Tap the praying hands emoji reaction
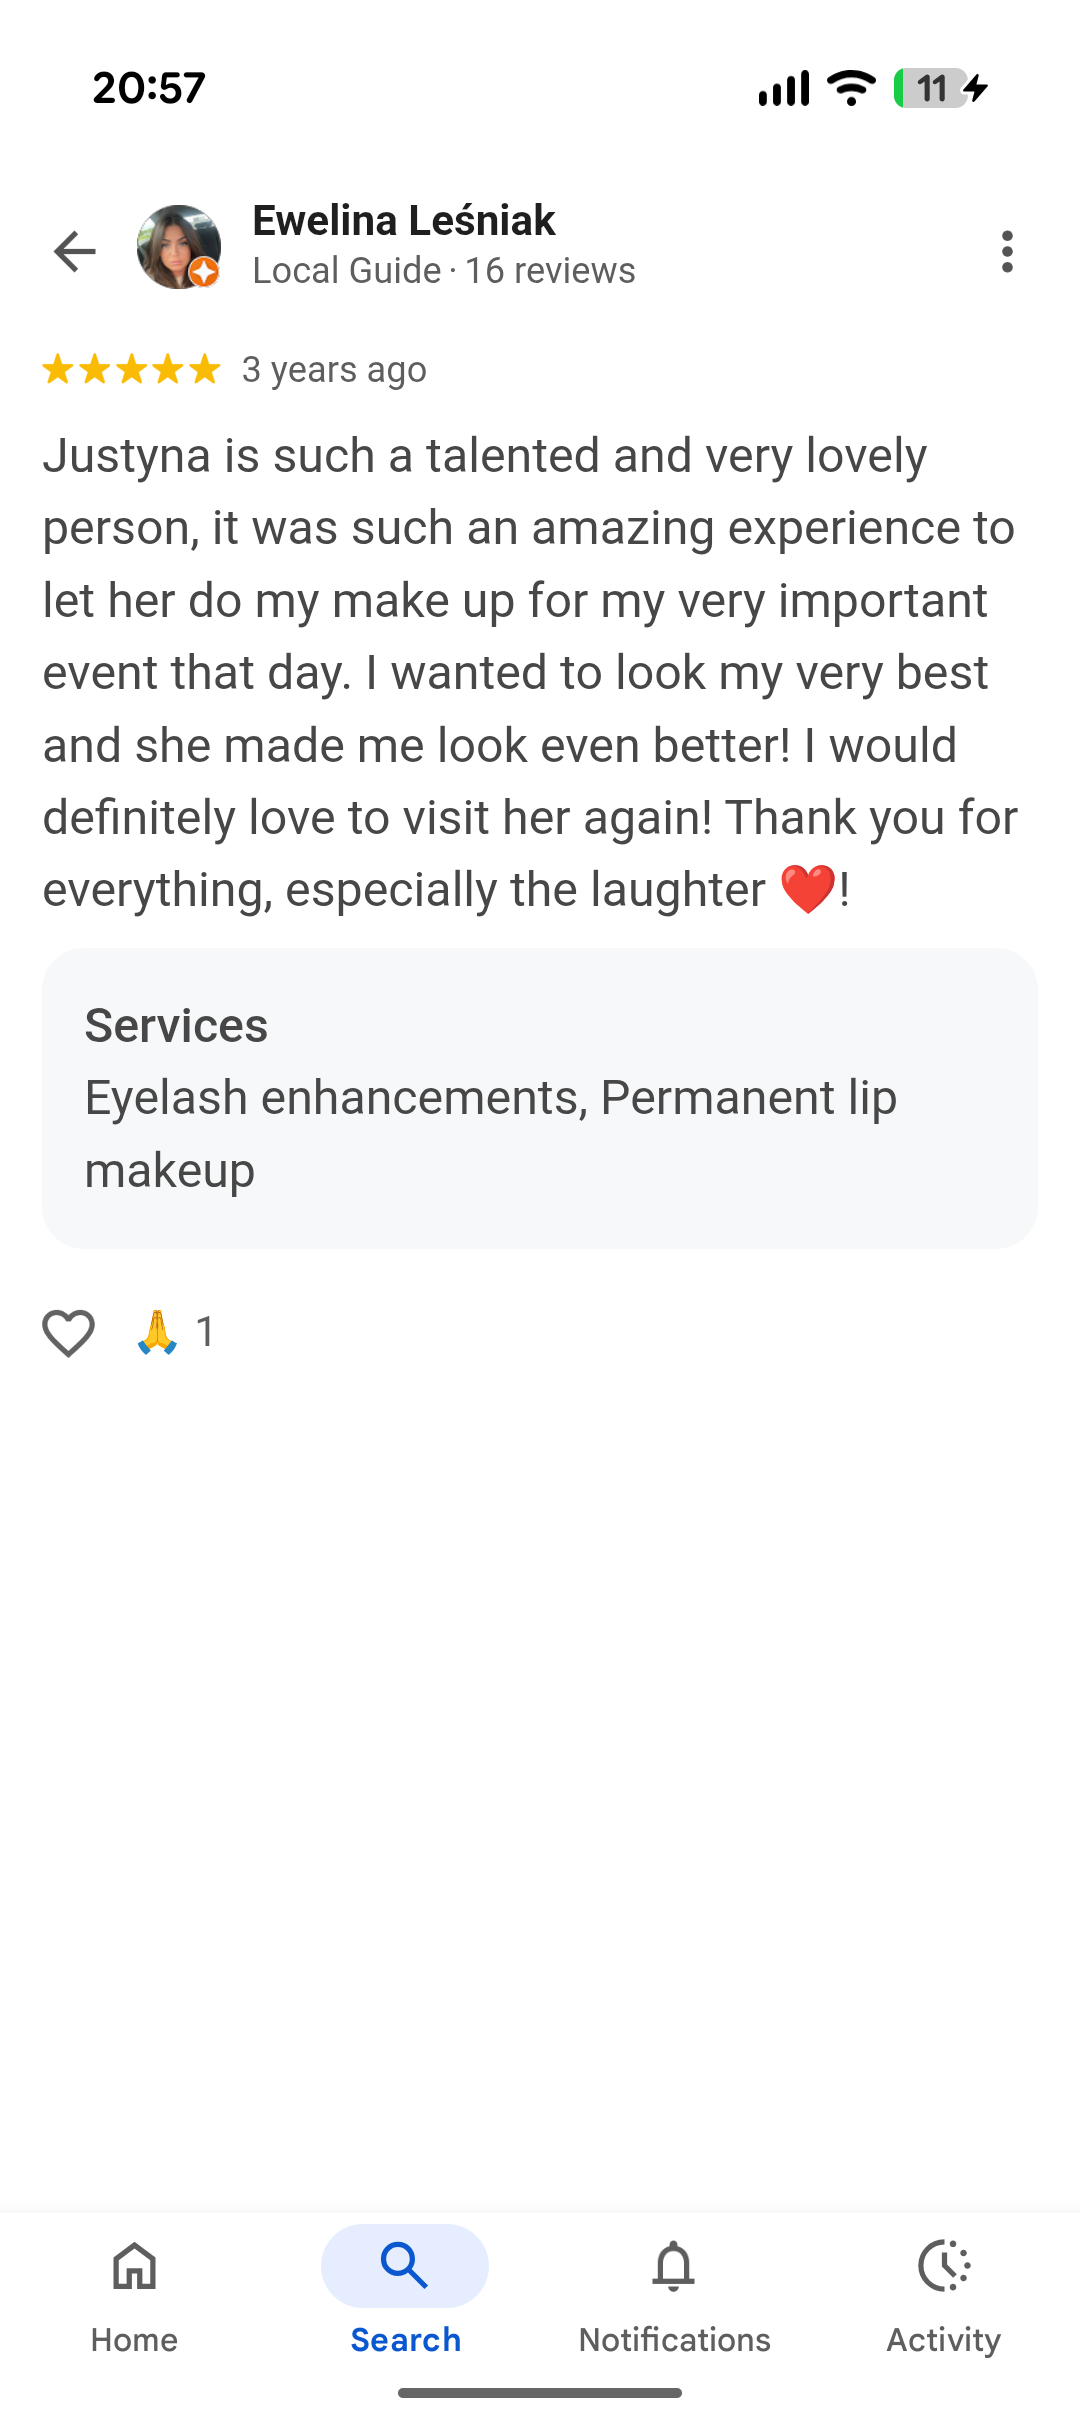The width and height of the screenshot is (1080, 2424). coord(157,1333)
